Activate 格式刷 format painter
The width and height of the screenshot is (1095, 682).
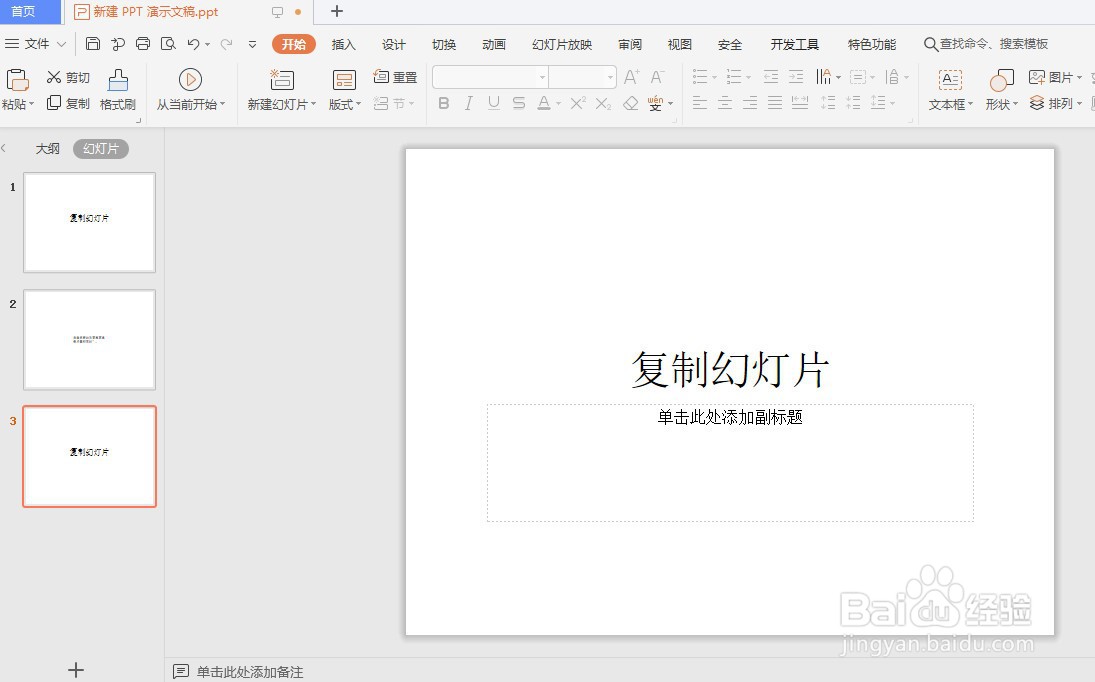[x=117, y=90]
